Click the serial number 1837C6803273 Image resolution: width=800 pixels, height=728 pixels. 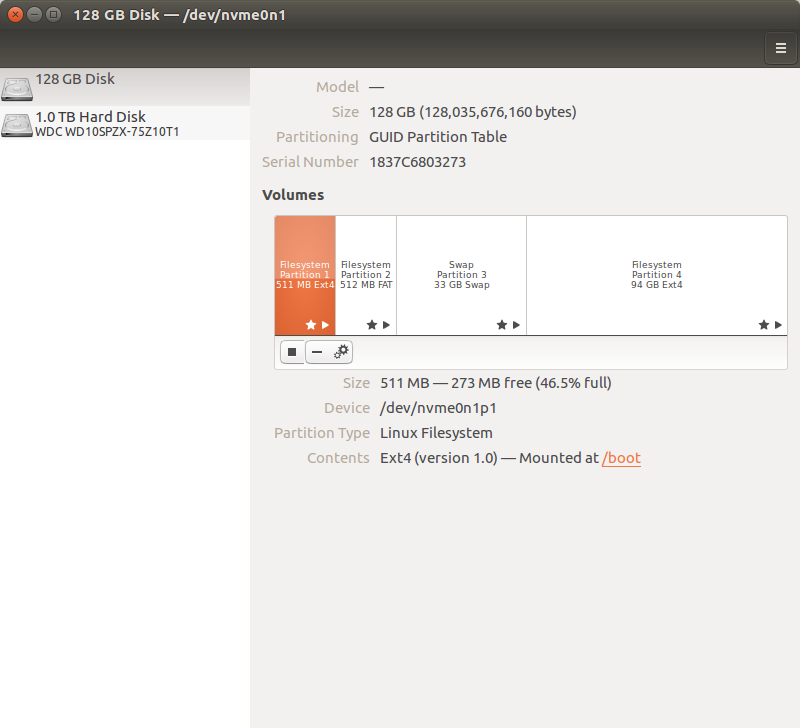click(x=417, y=162)
